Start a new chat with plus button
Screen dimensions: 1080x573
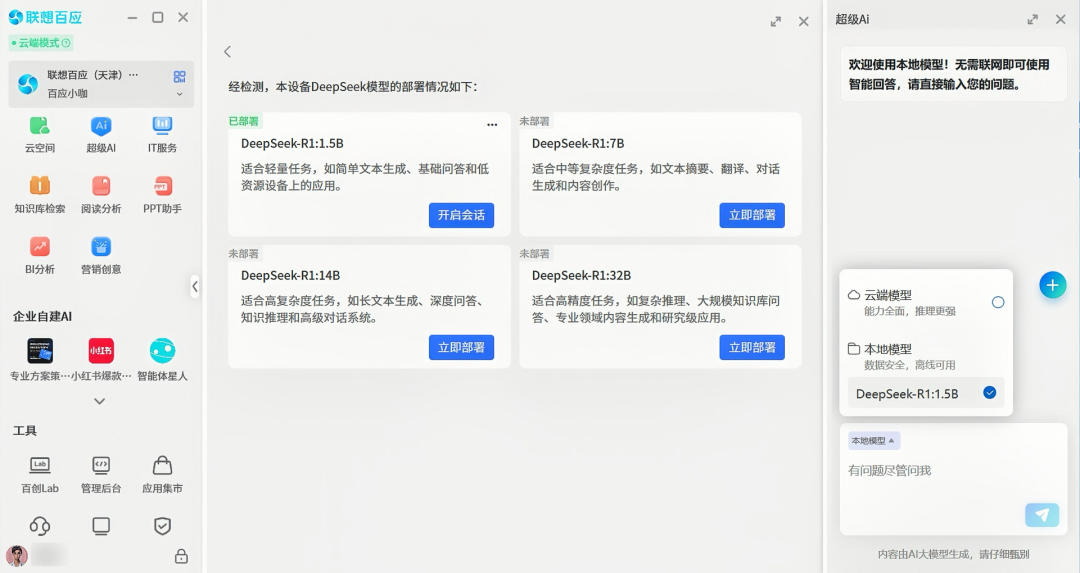(1052, 285)
